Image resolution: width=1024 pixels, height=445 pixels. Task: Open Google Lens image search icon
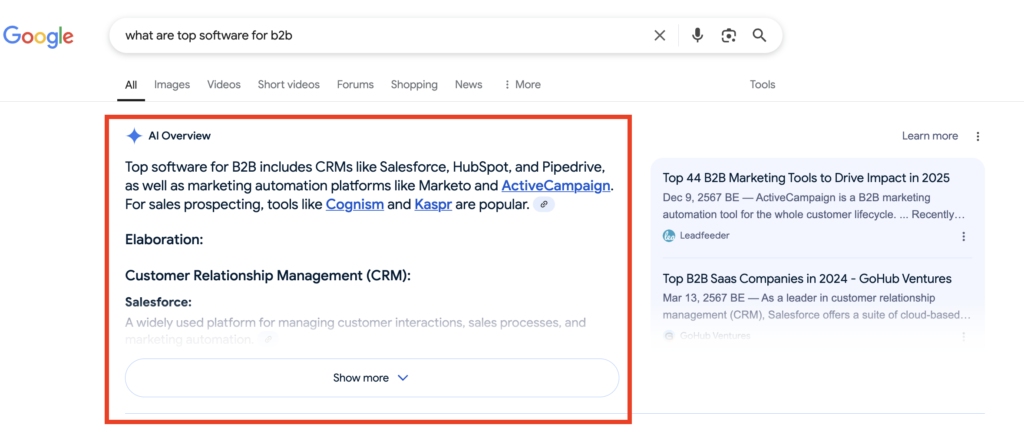[x=729, y=35]
